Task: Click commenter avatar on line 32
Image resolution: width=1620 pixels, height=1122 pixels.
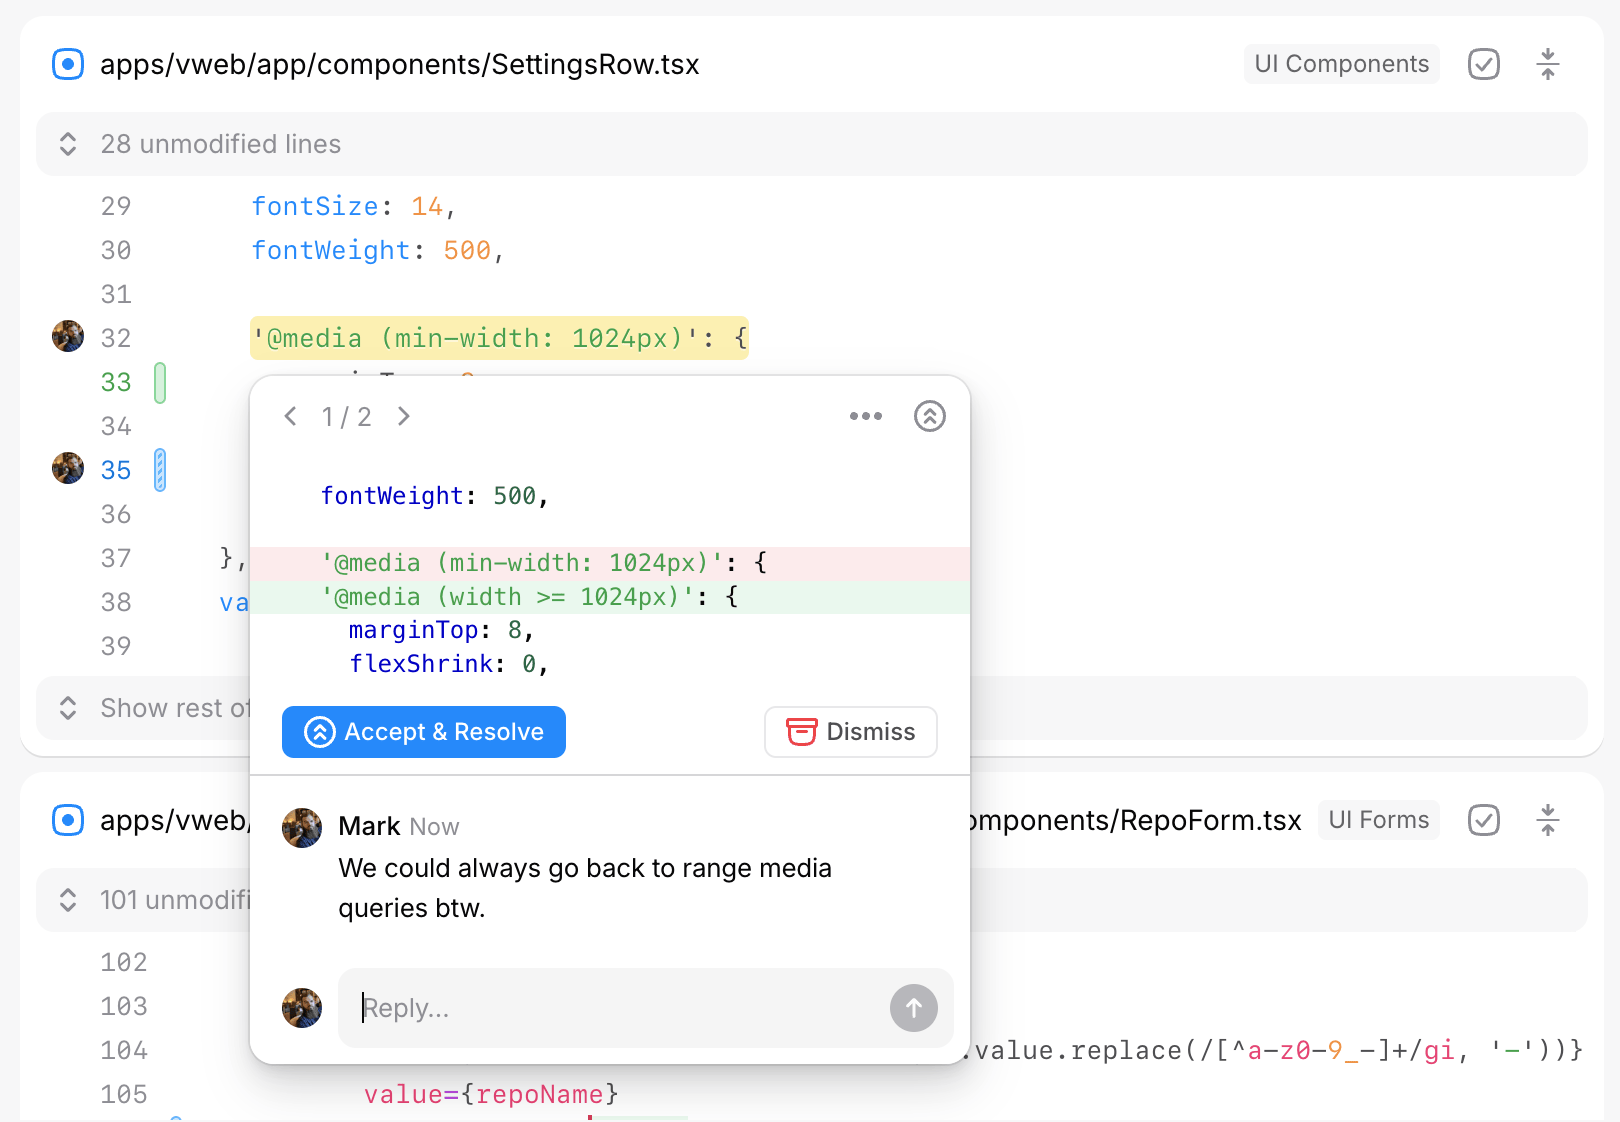Action: pyautogui.click(x=68, y=337)
